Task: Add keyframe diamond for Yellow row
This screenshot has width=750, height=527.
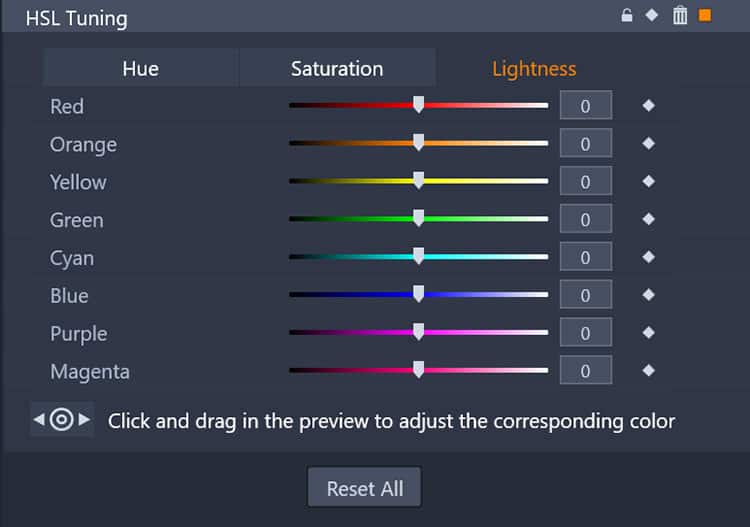Action: point(649,181)
